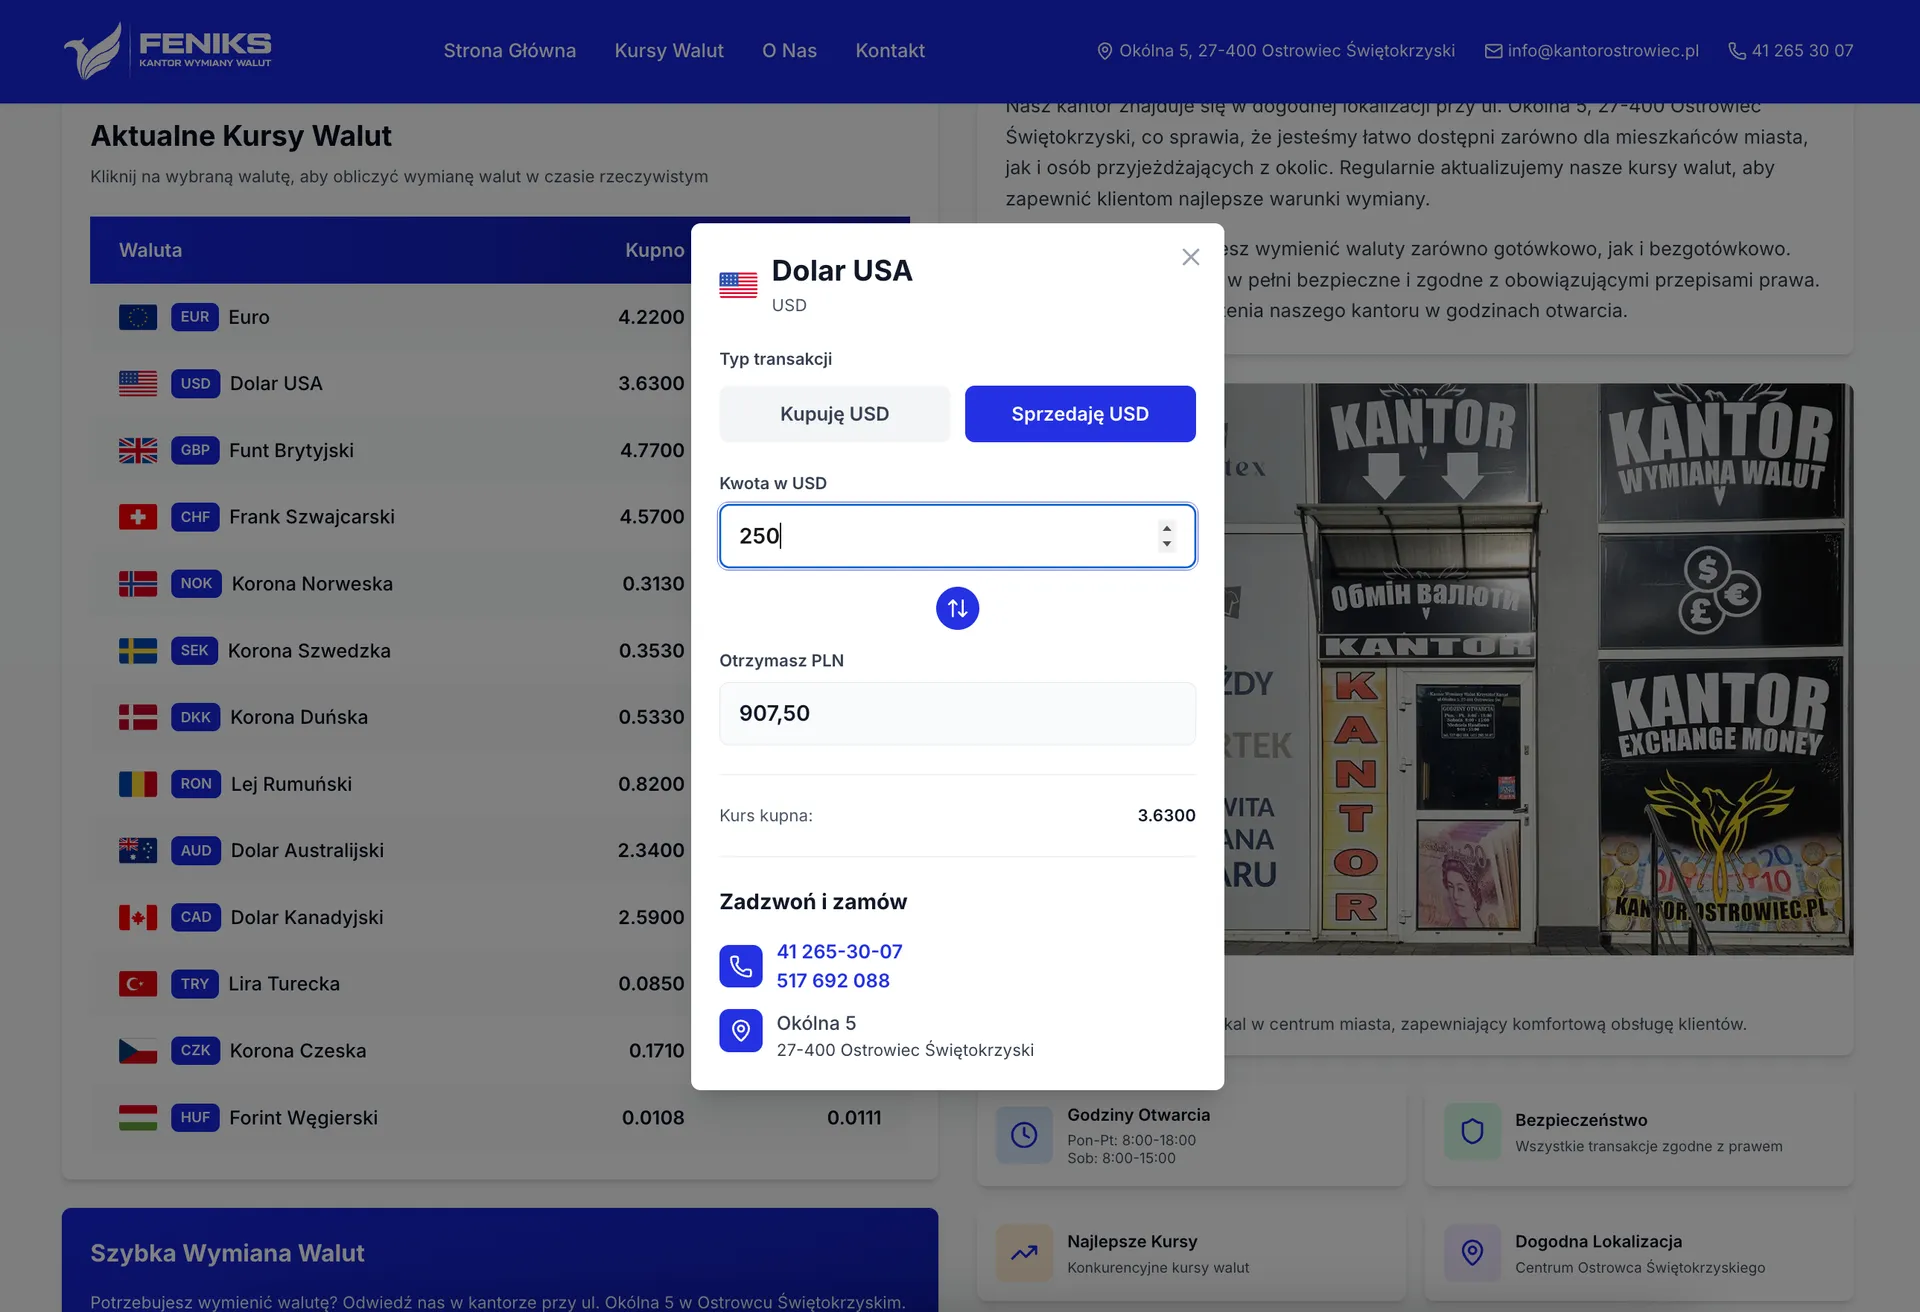Select the Kupuję USD transaction type
This screenshot has height=1312, width=1920.
pos(834,414)
